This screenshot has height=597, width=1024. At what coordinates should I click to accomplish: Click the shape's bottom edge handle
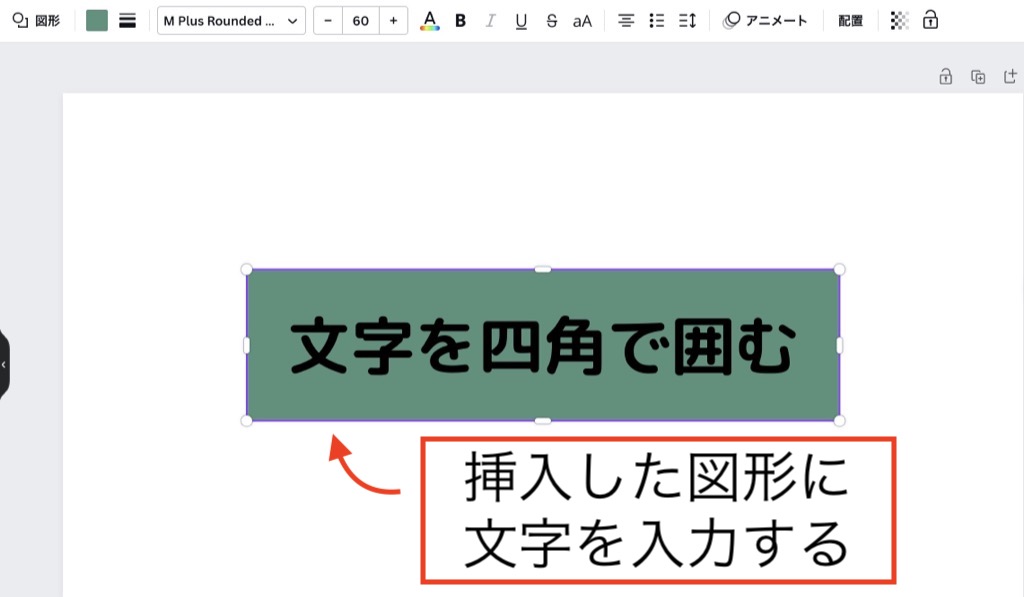coord(543,421)
